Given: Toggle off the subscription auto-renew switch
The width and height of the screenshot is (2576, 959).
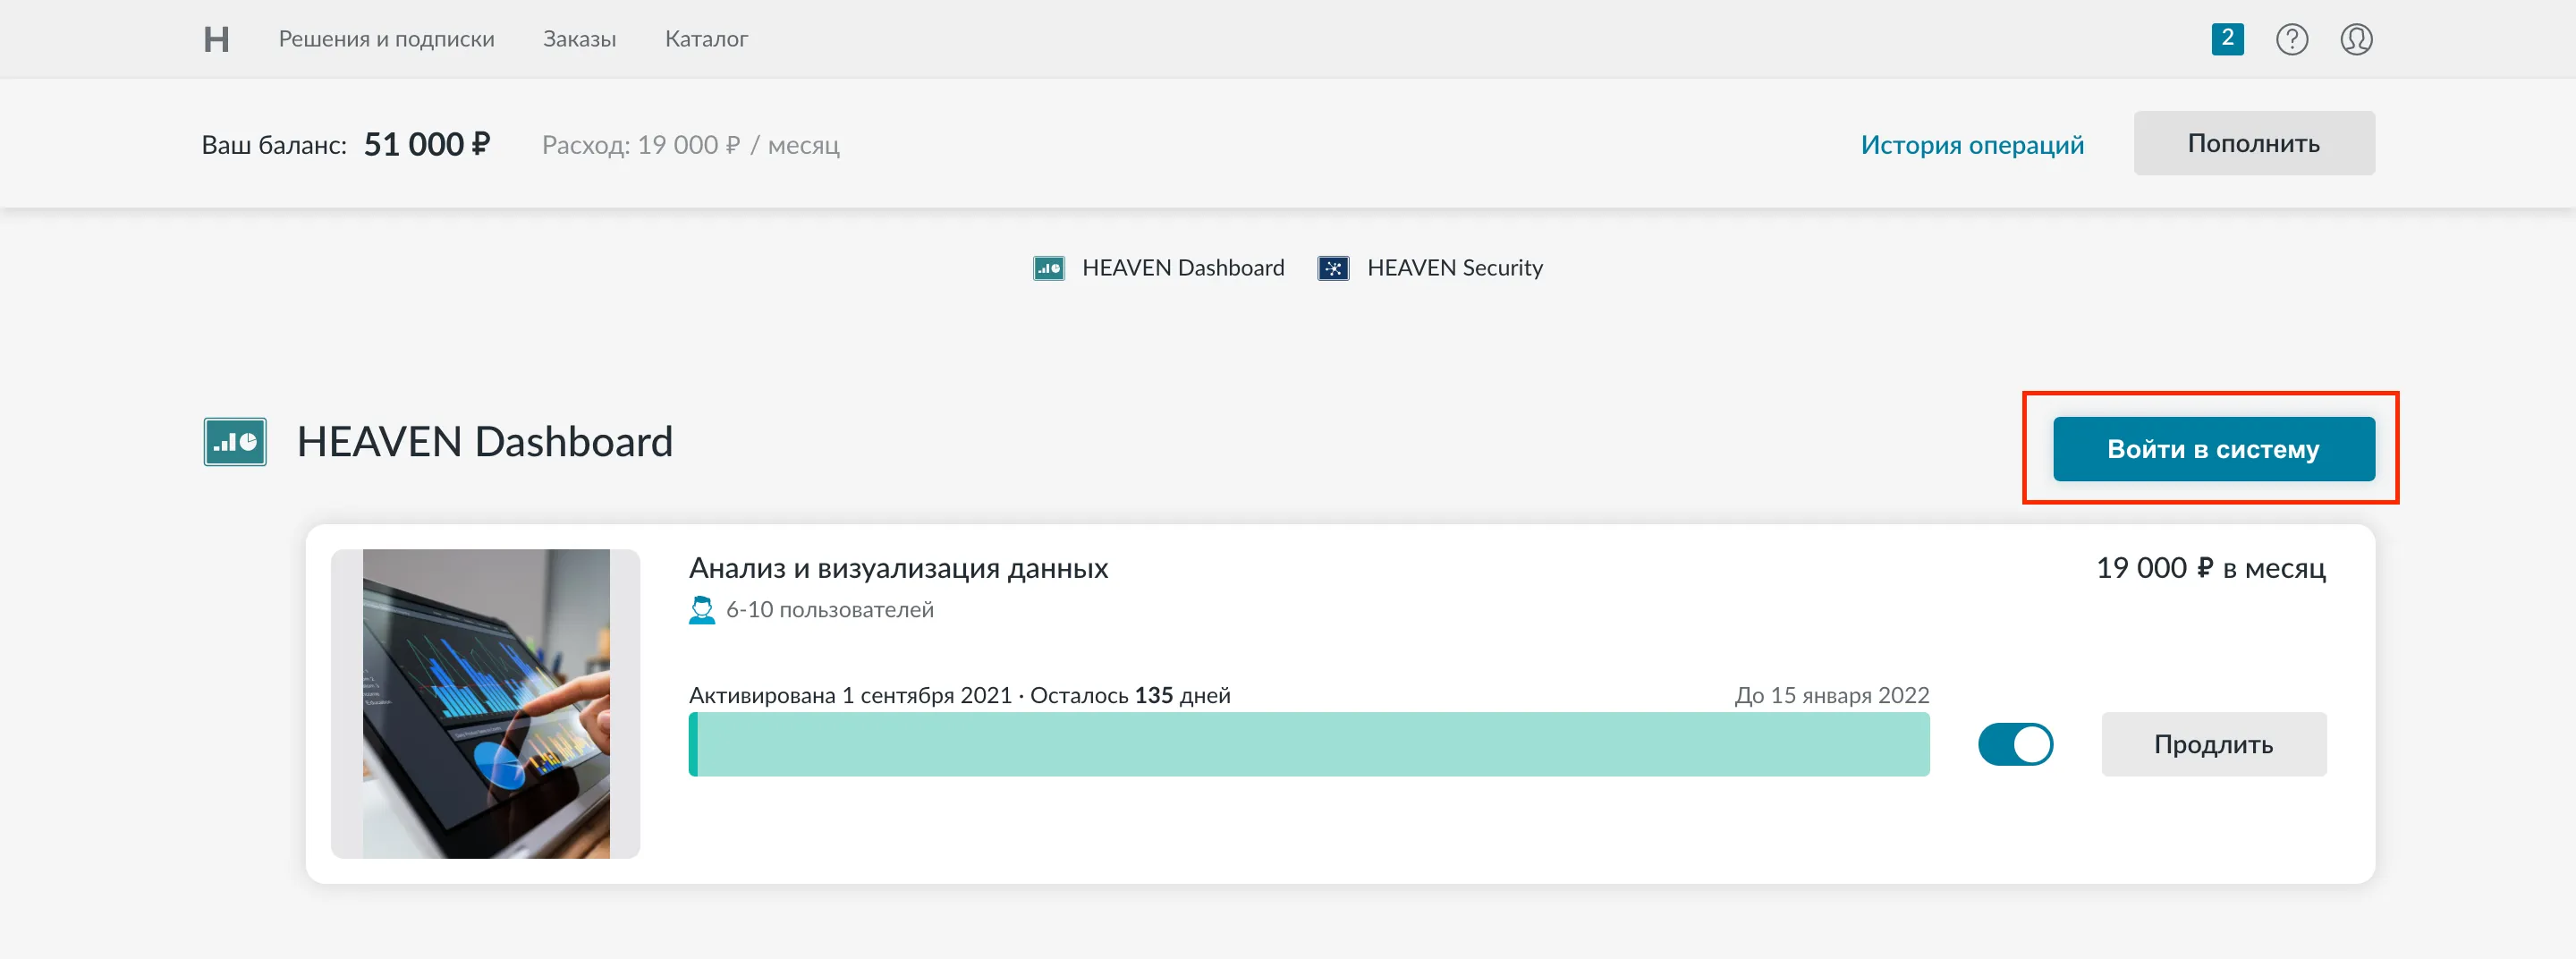Looking at the screenshot, I should [x=2015, y=744].
